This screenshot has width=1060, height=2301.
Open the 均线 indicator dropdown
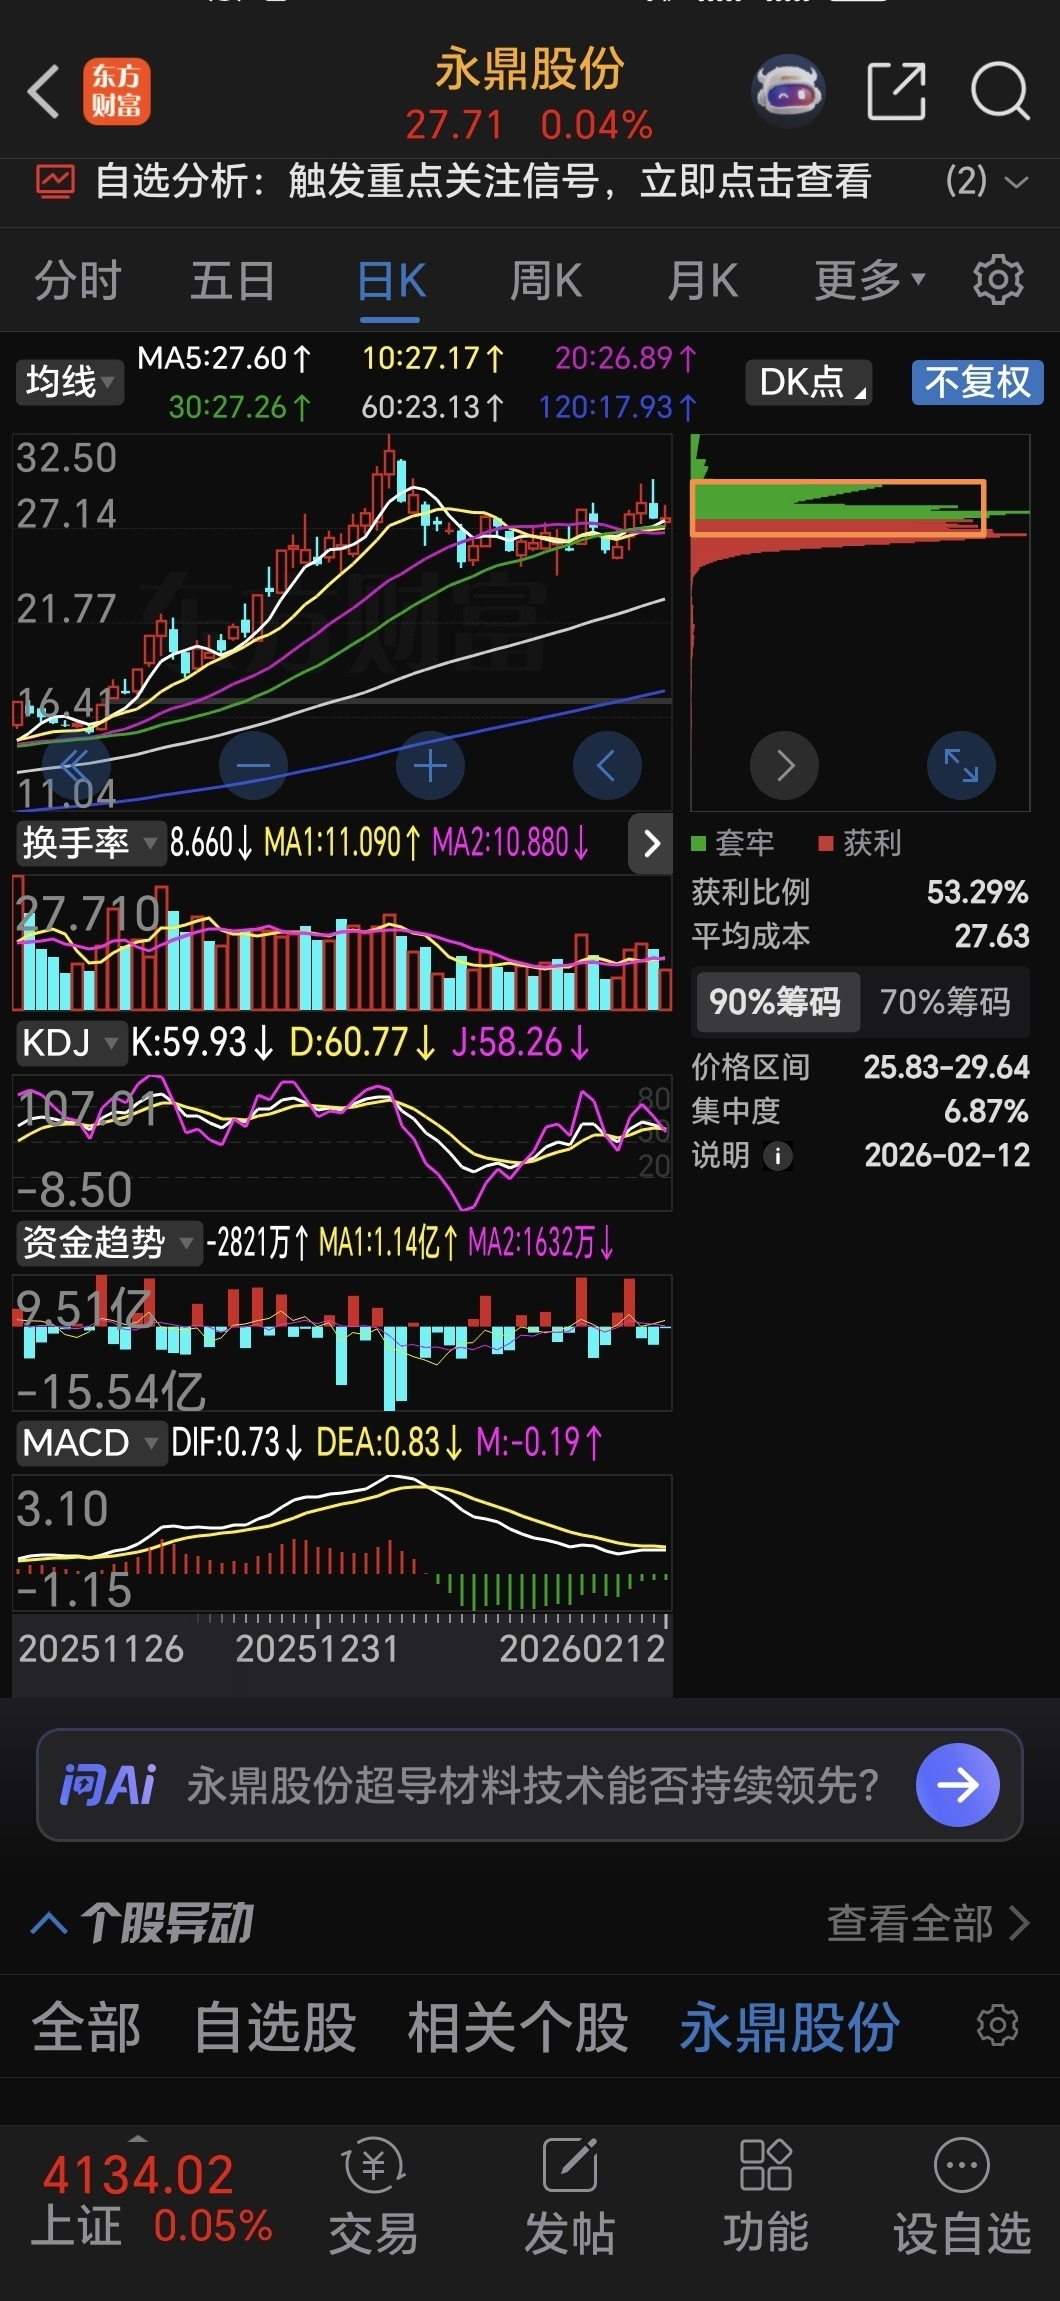click(x=69, y=382)
